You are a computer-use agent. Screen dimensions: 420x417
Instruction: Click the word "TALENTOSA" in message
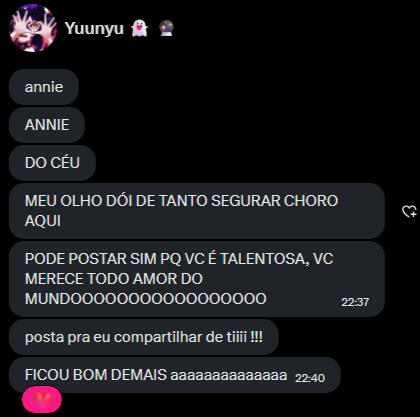(x=265, y=259)
